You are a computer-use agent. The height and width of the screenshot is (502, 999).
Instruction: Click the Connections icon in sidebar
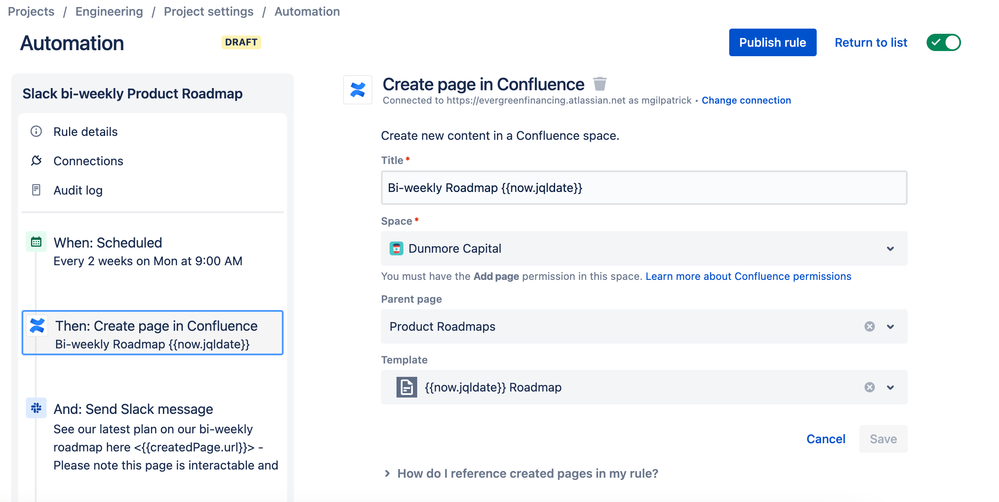coord(37,161)
